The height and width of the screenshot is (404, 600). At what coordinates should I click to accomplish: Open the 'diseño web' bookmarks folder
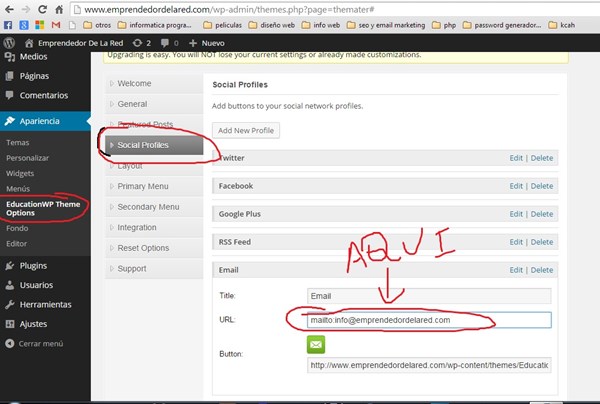point(272,25)
